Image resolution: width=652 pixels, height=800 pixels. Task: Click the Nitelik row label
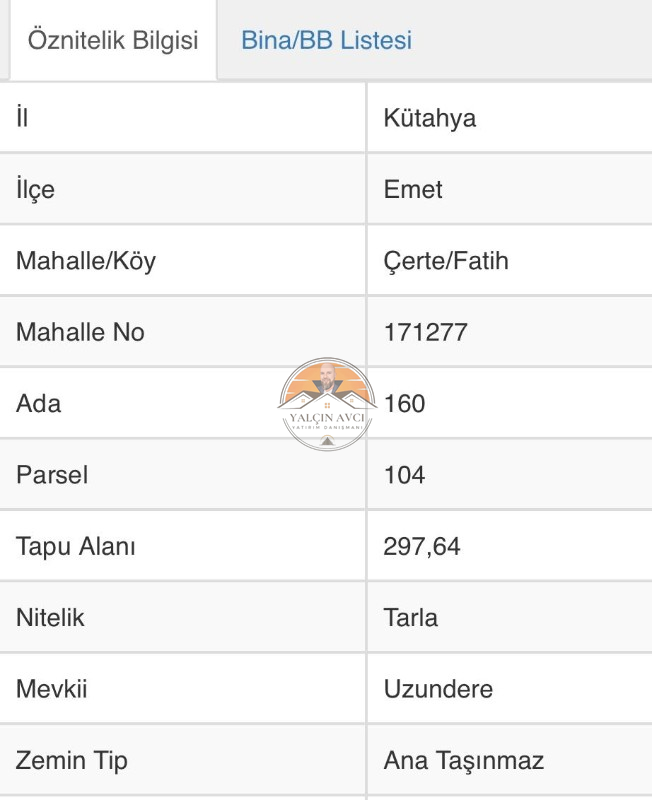[x=50, y=618]
